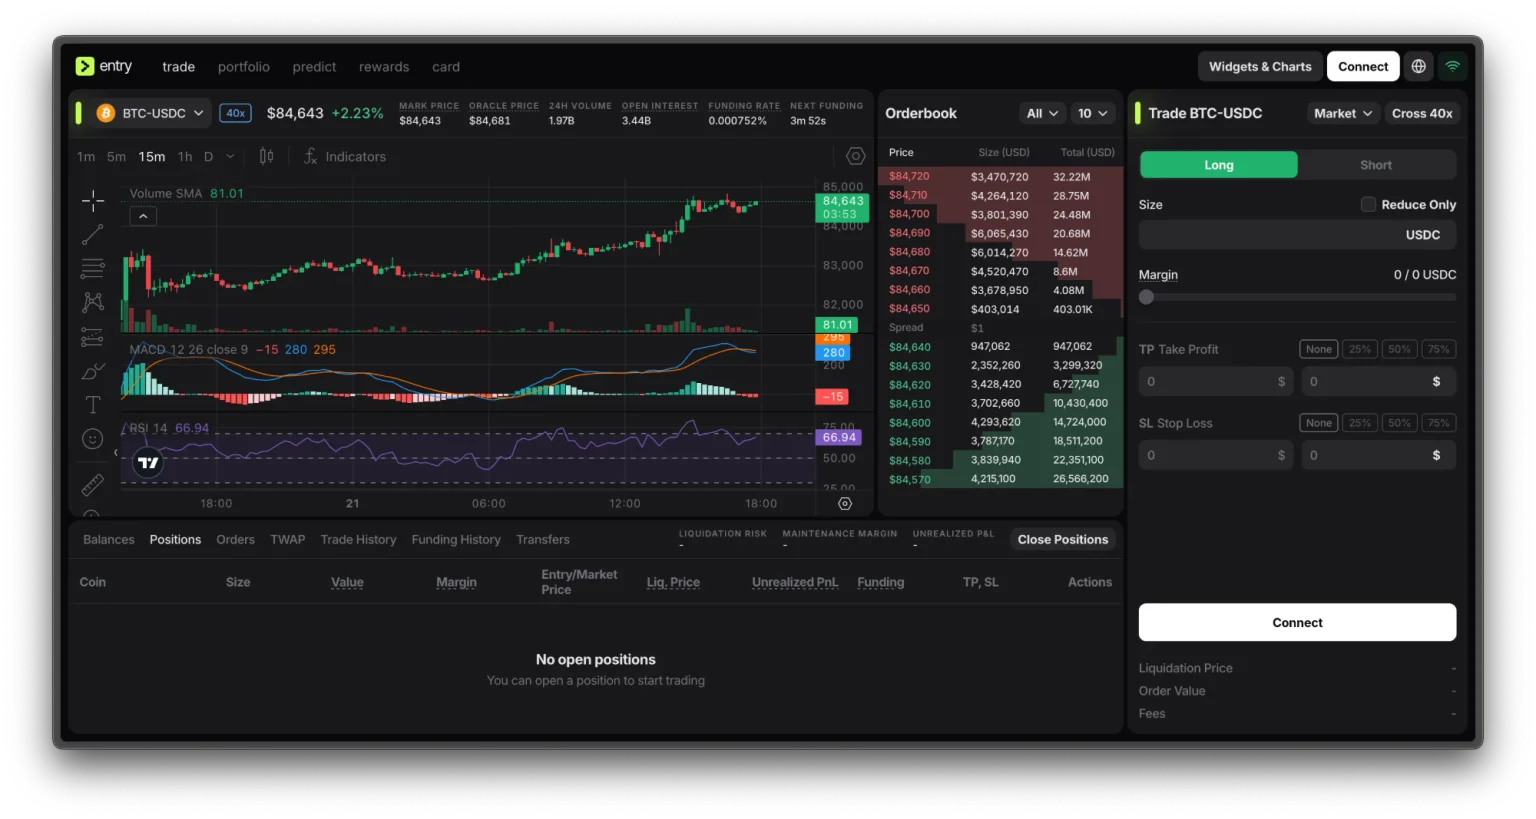Open the rewards tab

click(384, 67)
